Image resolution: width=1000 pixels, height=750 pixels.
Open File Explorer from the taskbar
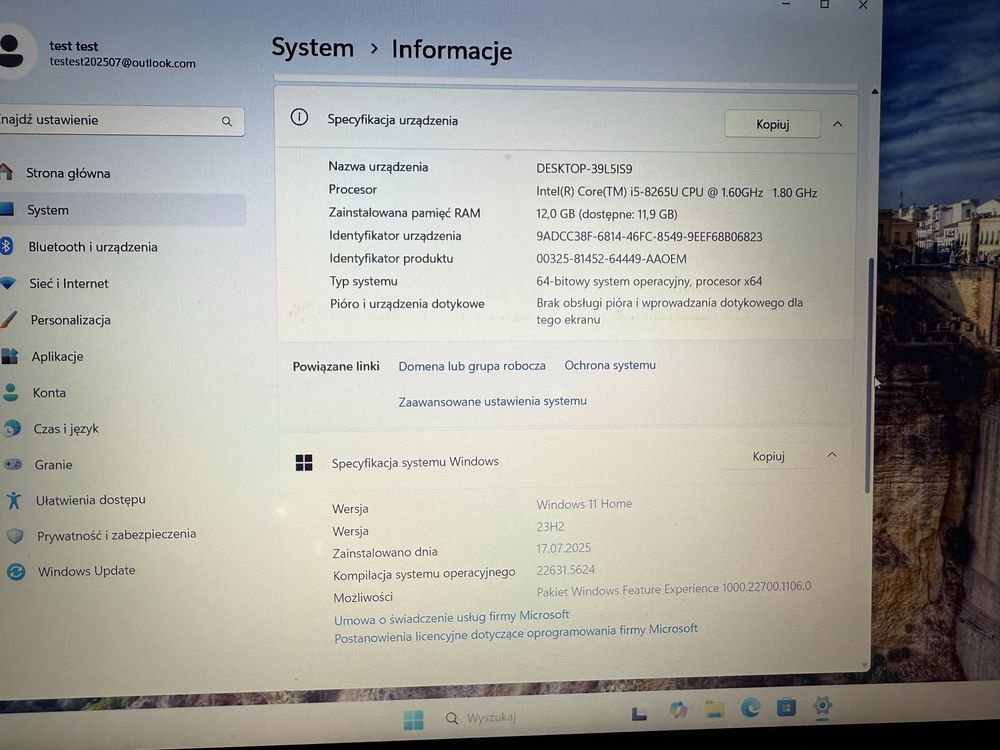click(715, 709)
